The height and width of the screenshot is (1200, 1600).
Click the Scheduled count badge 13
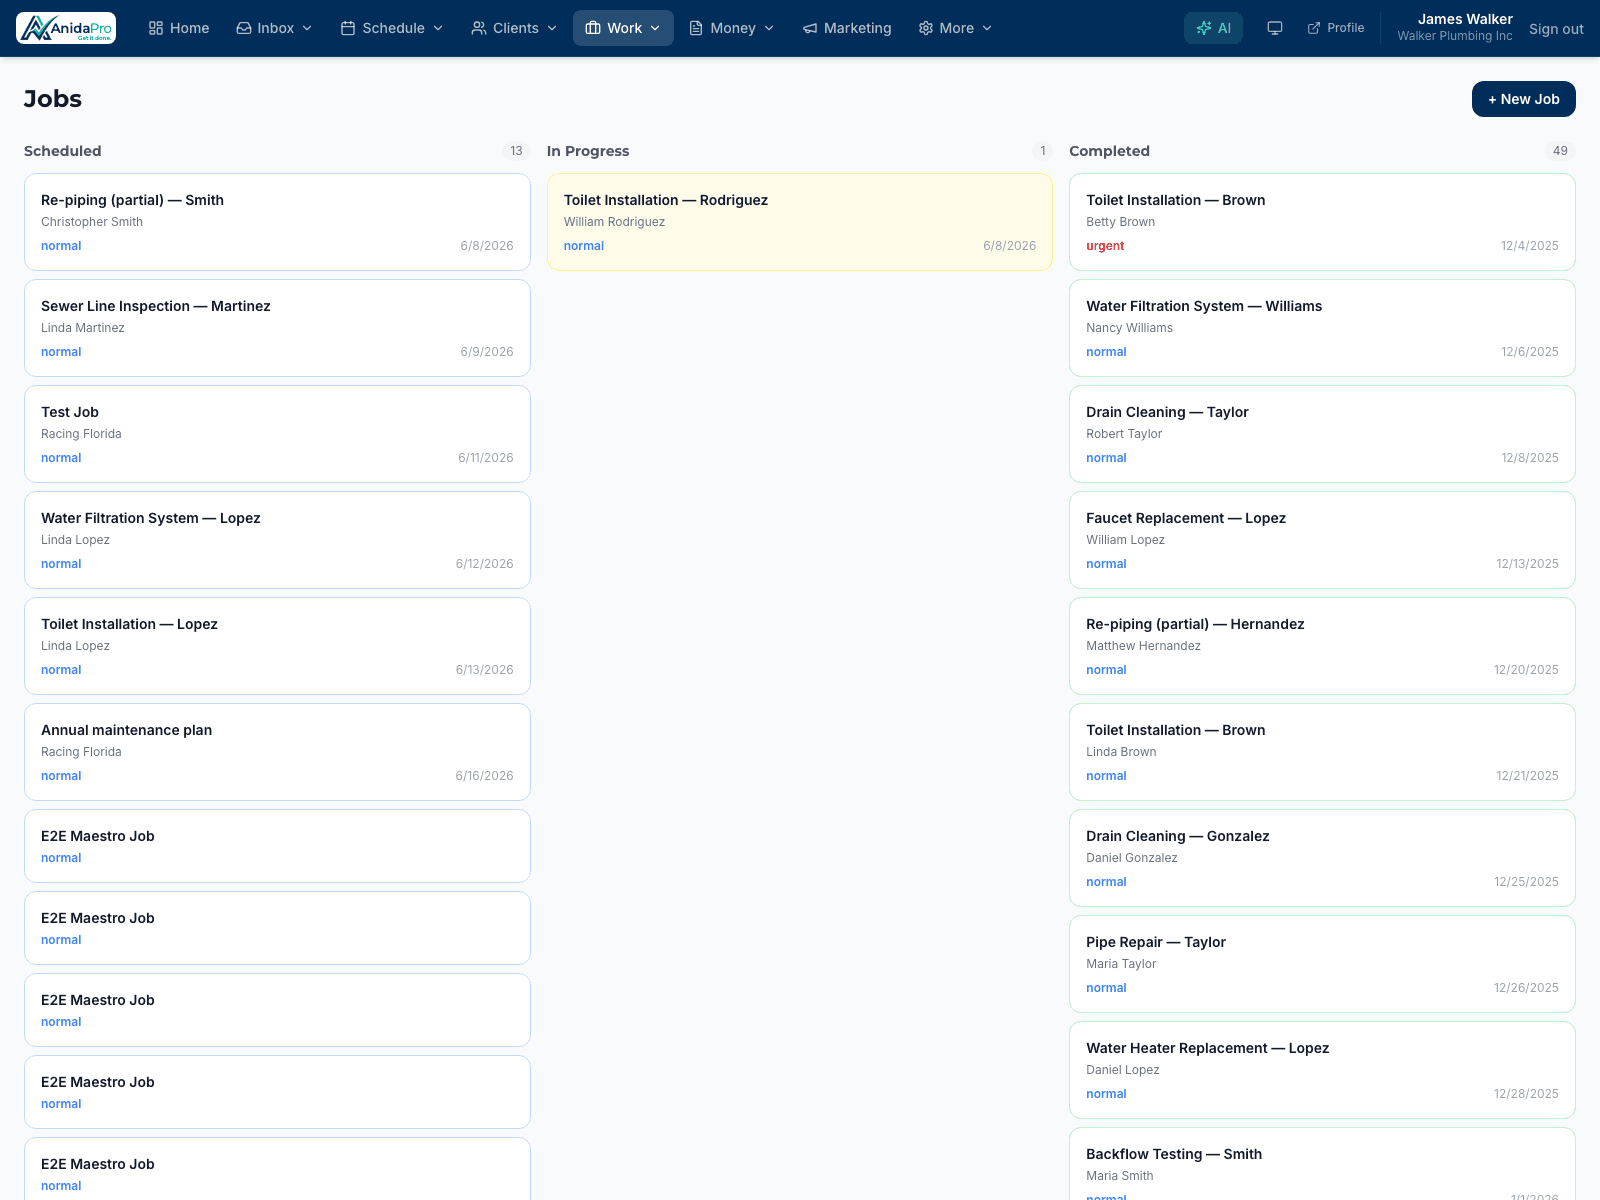click(x=516, y=151)
